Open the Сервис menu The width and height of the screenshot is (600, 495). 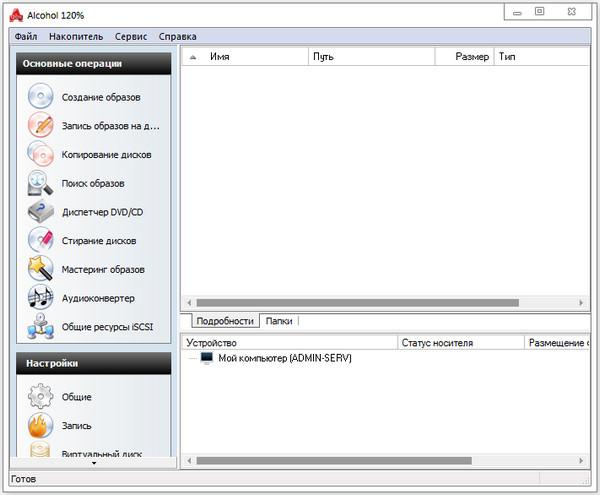131,36
